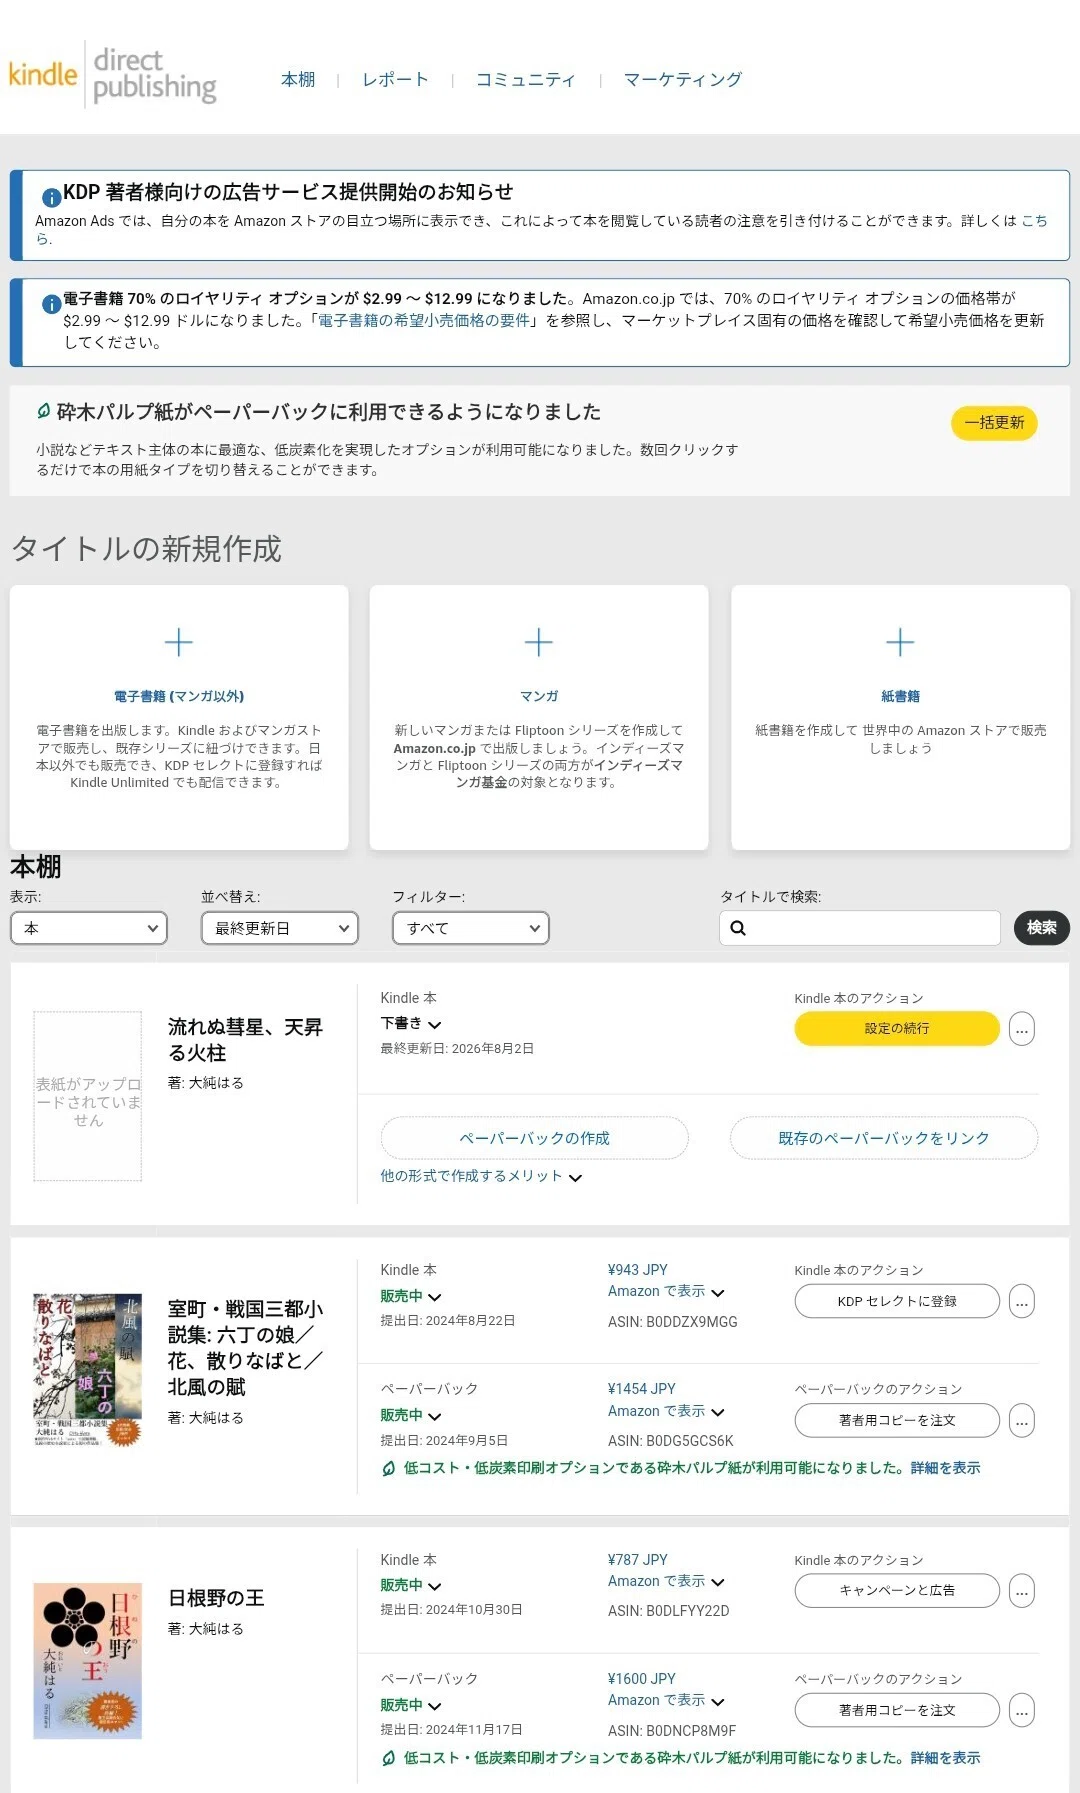Expand Amazon で表示 for the ¥1454 JPY paperback
This screenshot has width=1080, height=1793.
(666, 1411)
